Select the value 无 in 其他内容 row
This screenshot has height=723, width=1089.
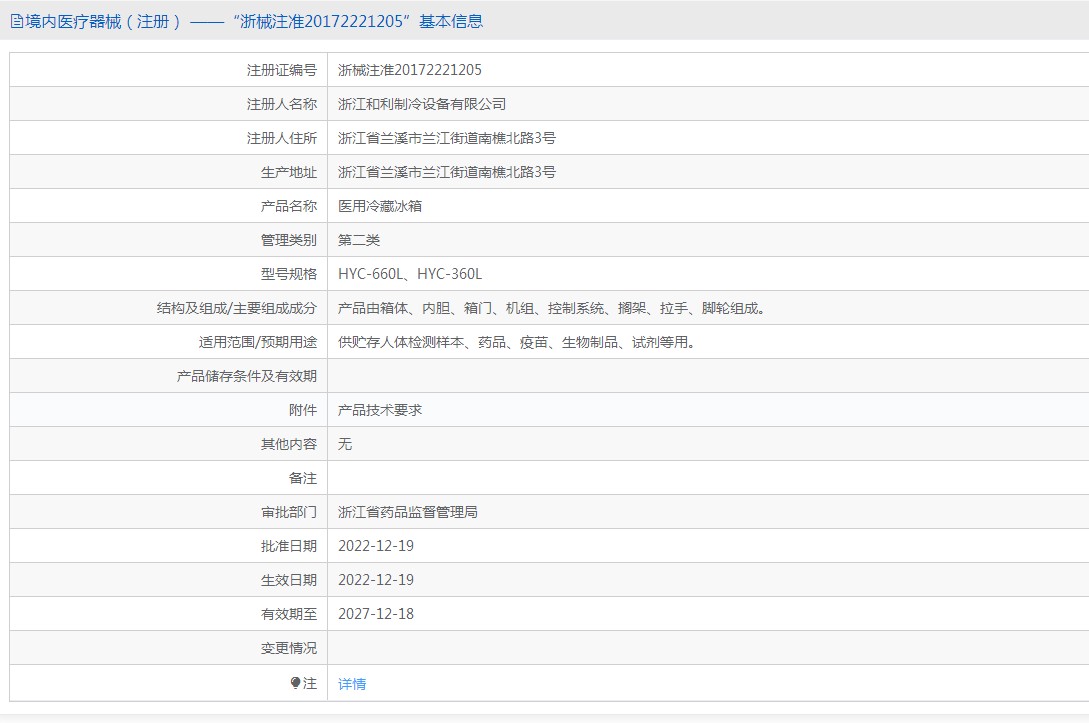pos(345,444)
